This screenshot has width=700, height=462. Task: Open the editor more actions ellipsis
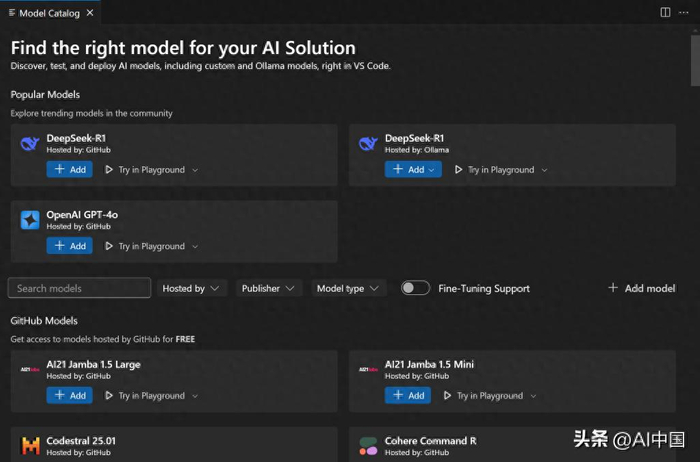(685, 13)
